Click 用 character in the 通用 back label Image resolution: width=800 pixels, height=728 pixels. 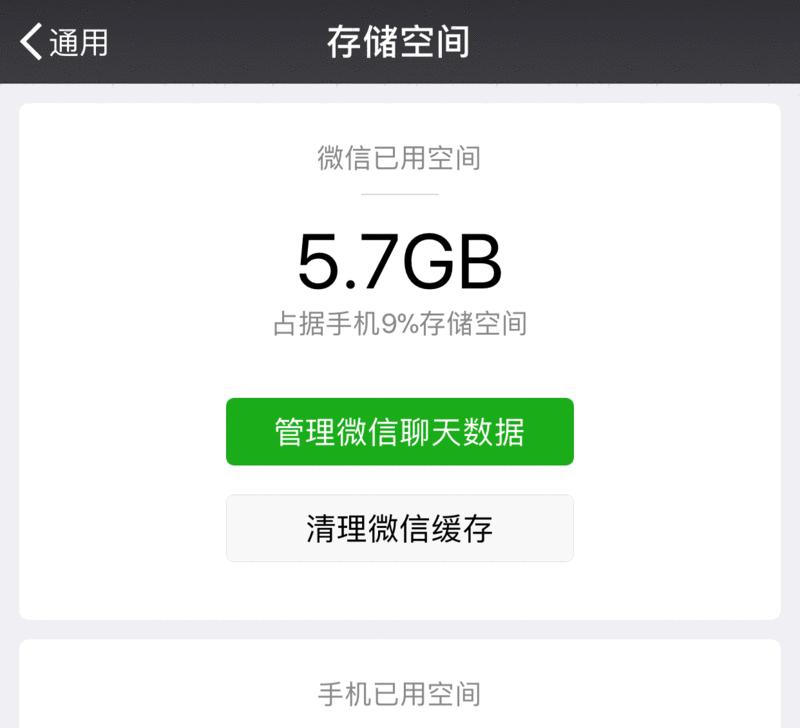click(x=94, y=42)
